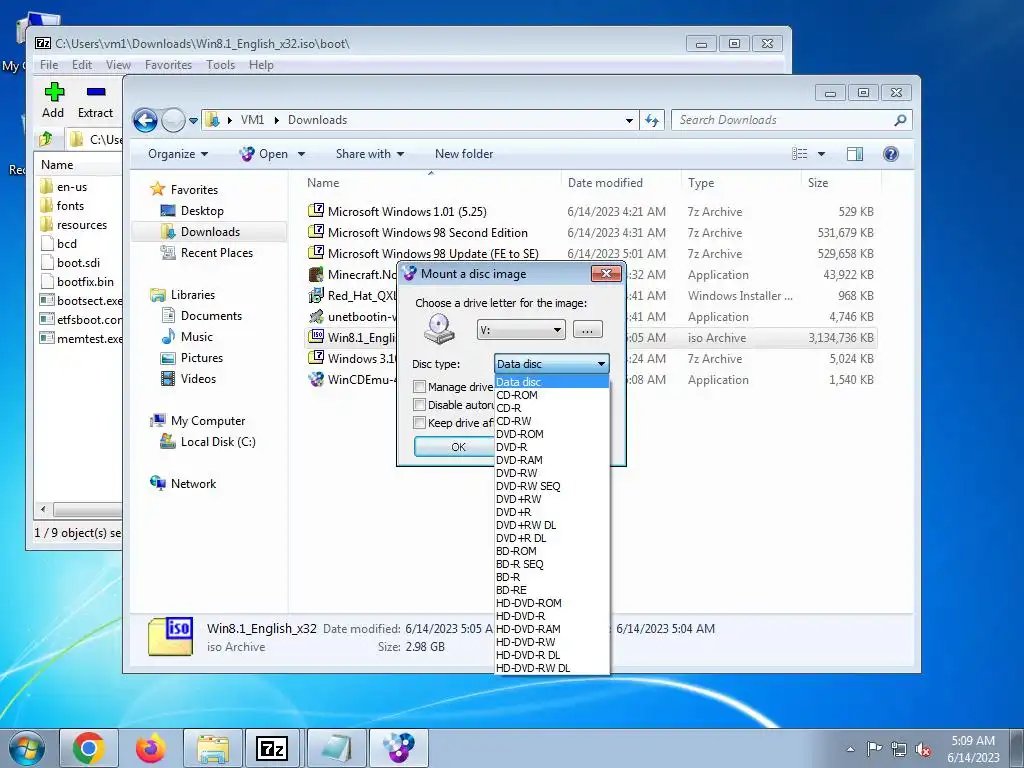The height and width of the screenshot is (768, 1024).
Task: Switch to 7-Zip taskbar icon
Action: tap(272, 748)
